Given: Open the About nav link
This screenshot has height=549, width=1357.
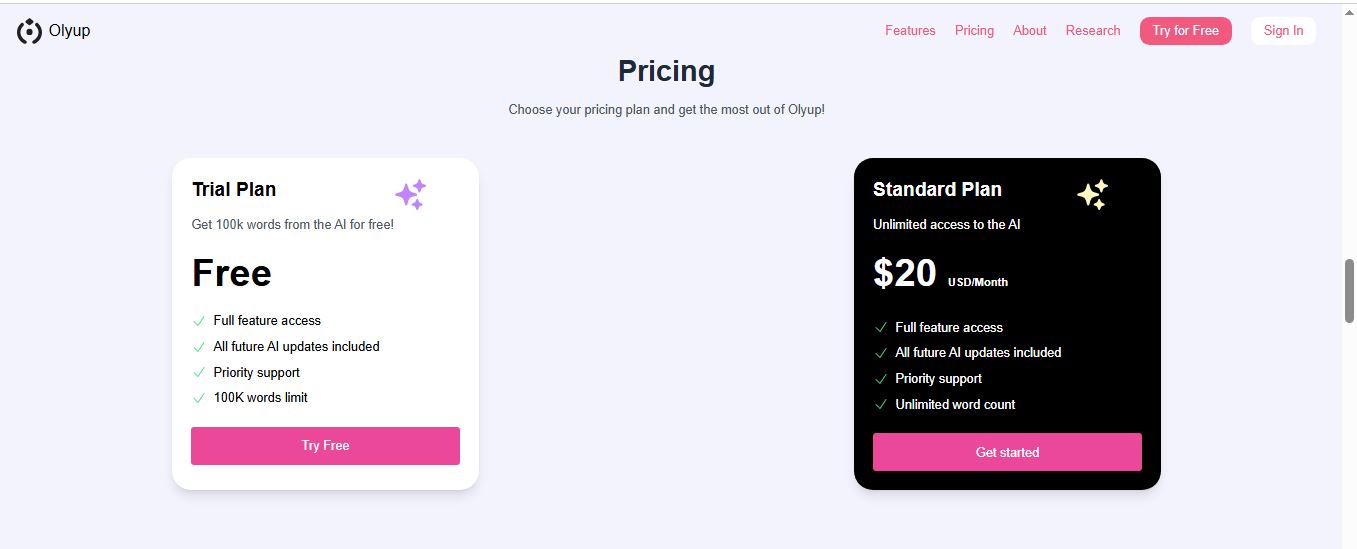Looking at the screenshot, I should (1029, 31).
